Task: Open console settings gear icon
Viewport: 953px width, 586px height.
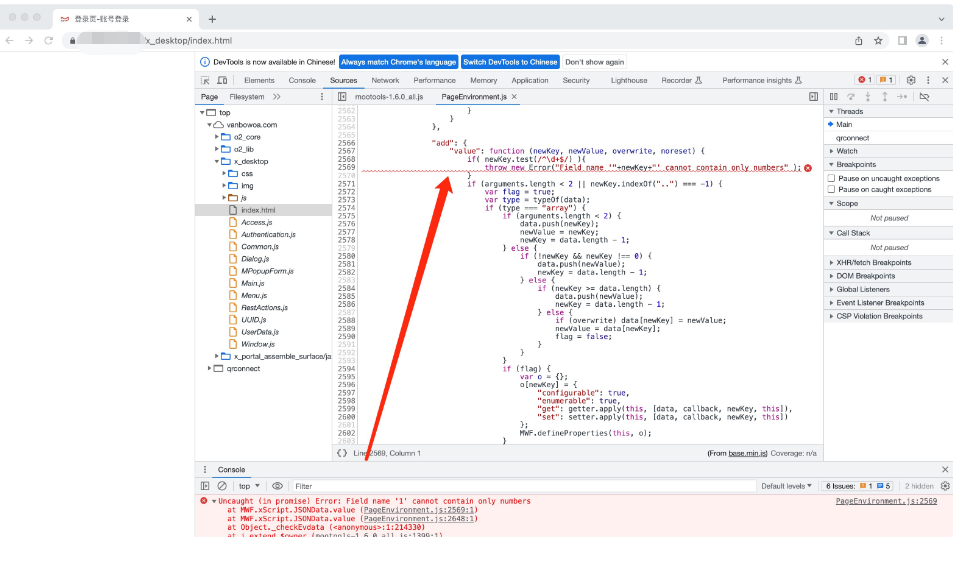Action: pos(944,486)
